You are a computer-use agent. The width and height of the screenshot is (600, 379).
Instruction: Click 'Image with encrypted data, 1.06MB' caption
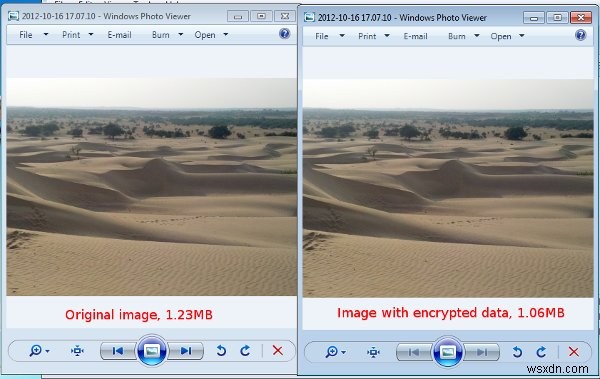pyautogui.click(x=450, y=313)
